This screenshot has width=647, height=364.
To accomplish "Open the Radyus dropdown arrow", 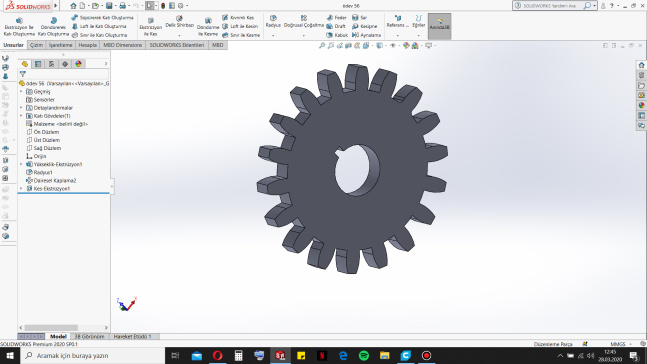I will pos(273,35).
